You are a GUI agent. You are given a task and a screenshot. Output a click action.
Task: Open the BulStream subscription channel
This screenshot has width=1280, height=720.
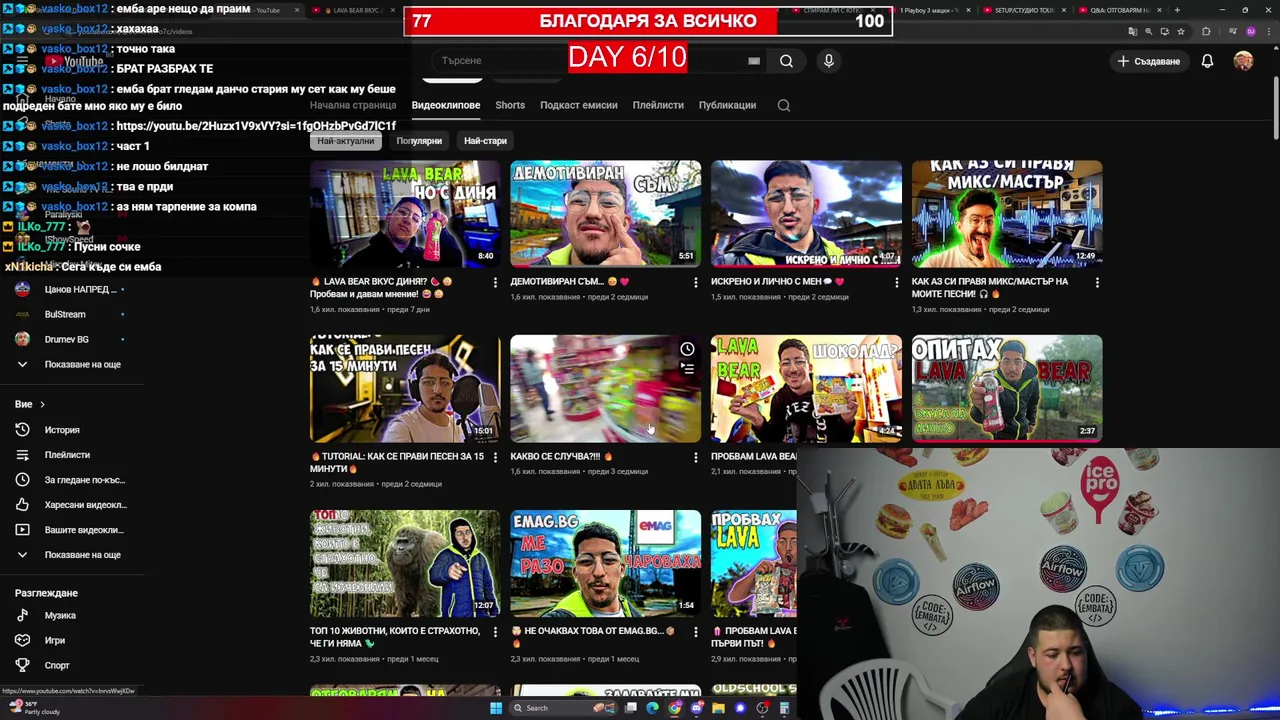click(x=65, y=314)
